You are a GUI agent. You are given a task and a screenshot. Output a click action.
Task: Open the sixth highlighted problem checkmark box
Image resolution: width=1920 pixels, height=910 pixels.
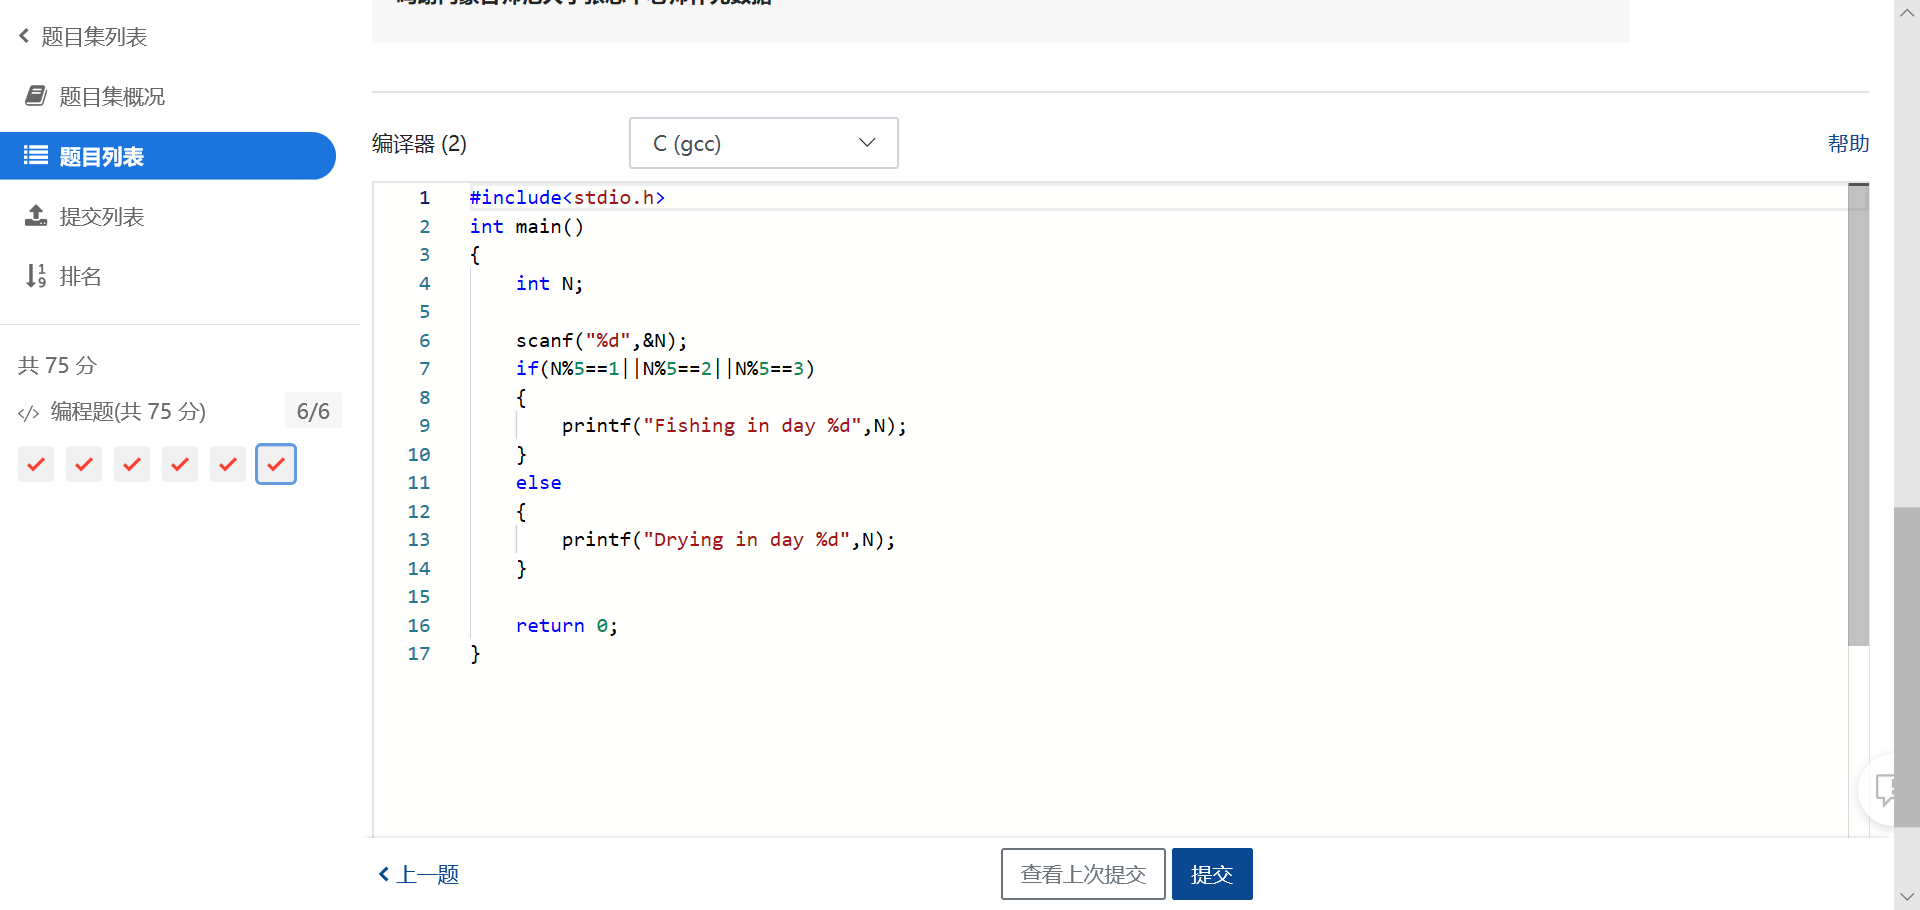point(276,464)
